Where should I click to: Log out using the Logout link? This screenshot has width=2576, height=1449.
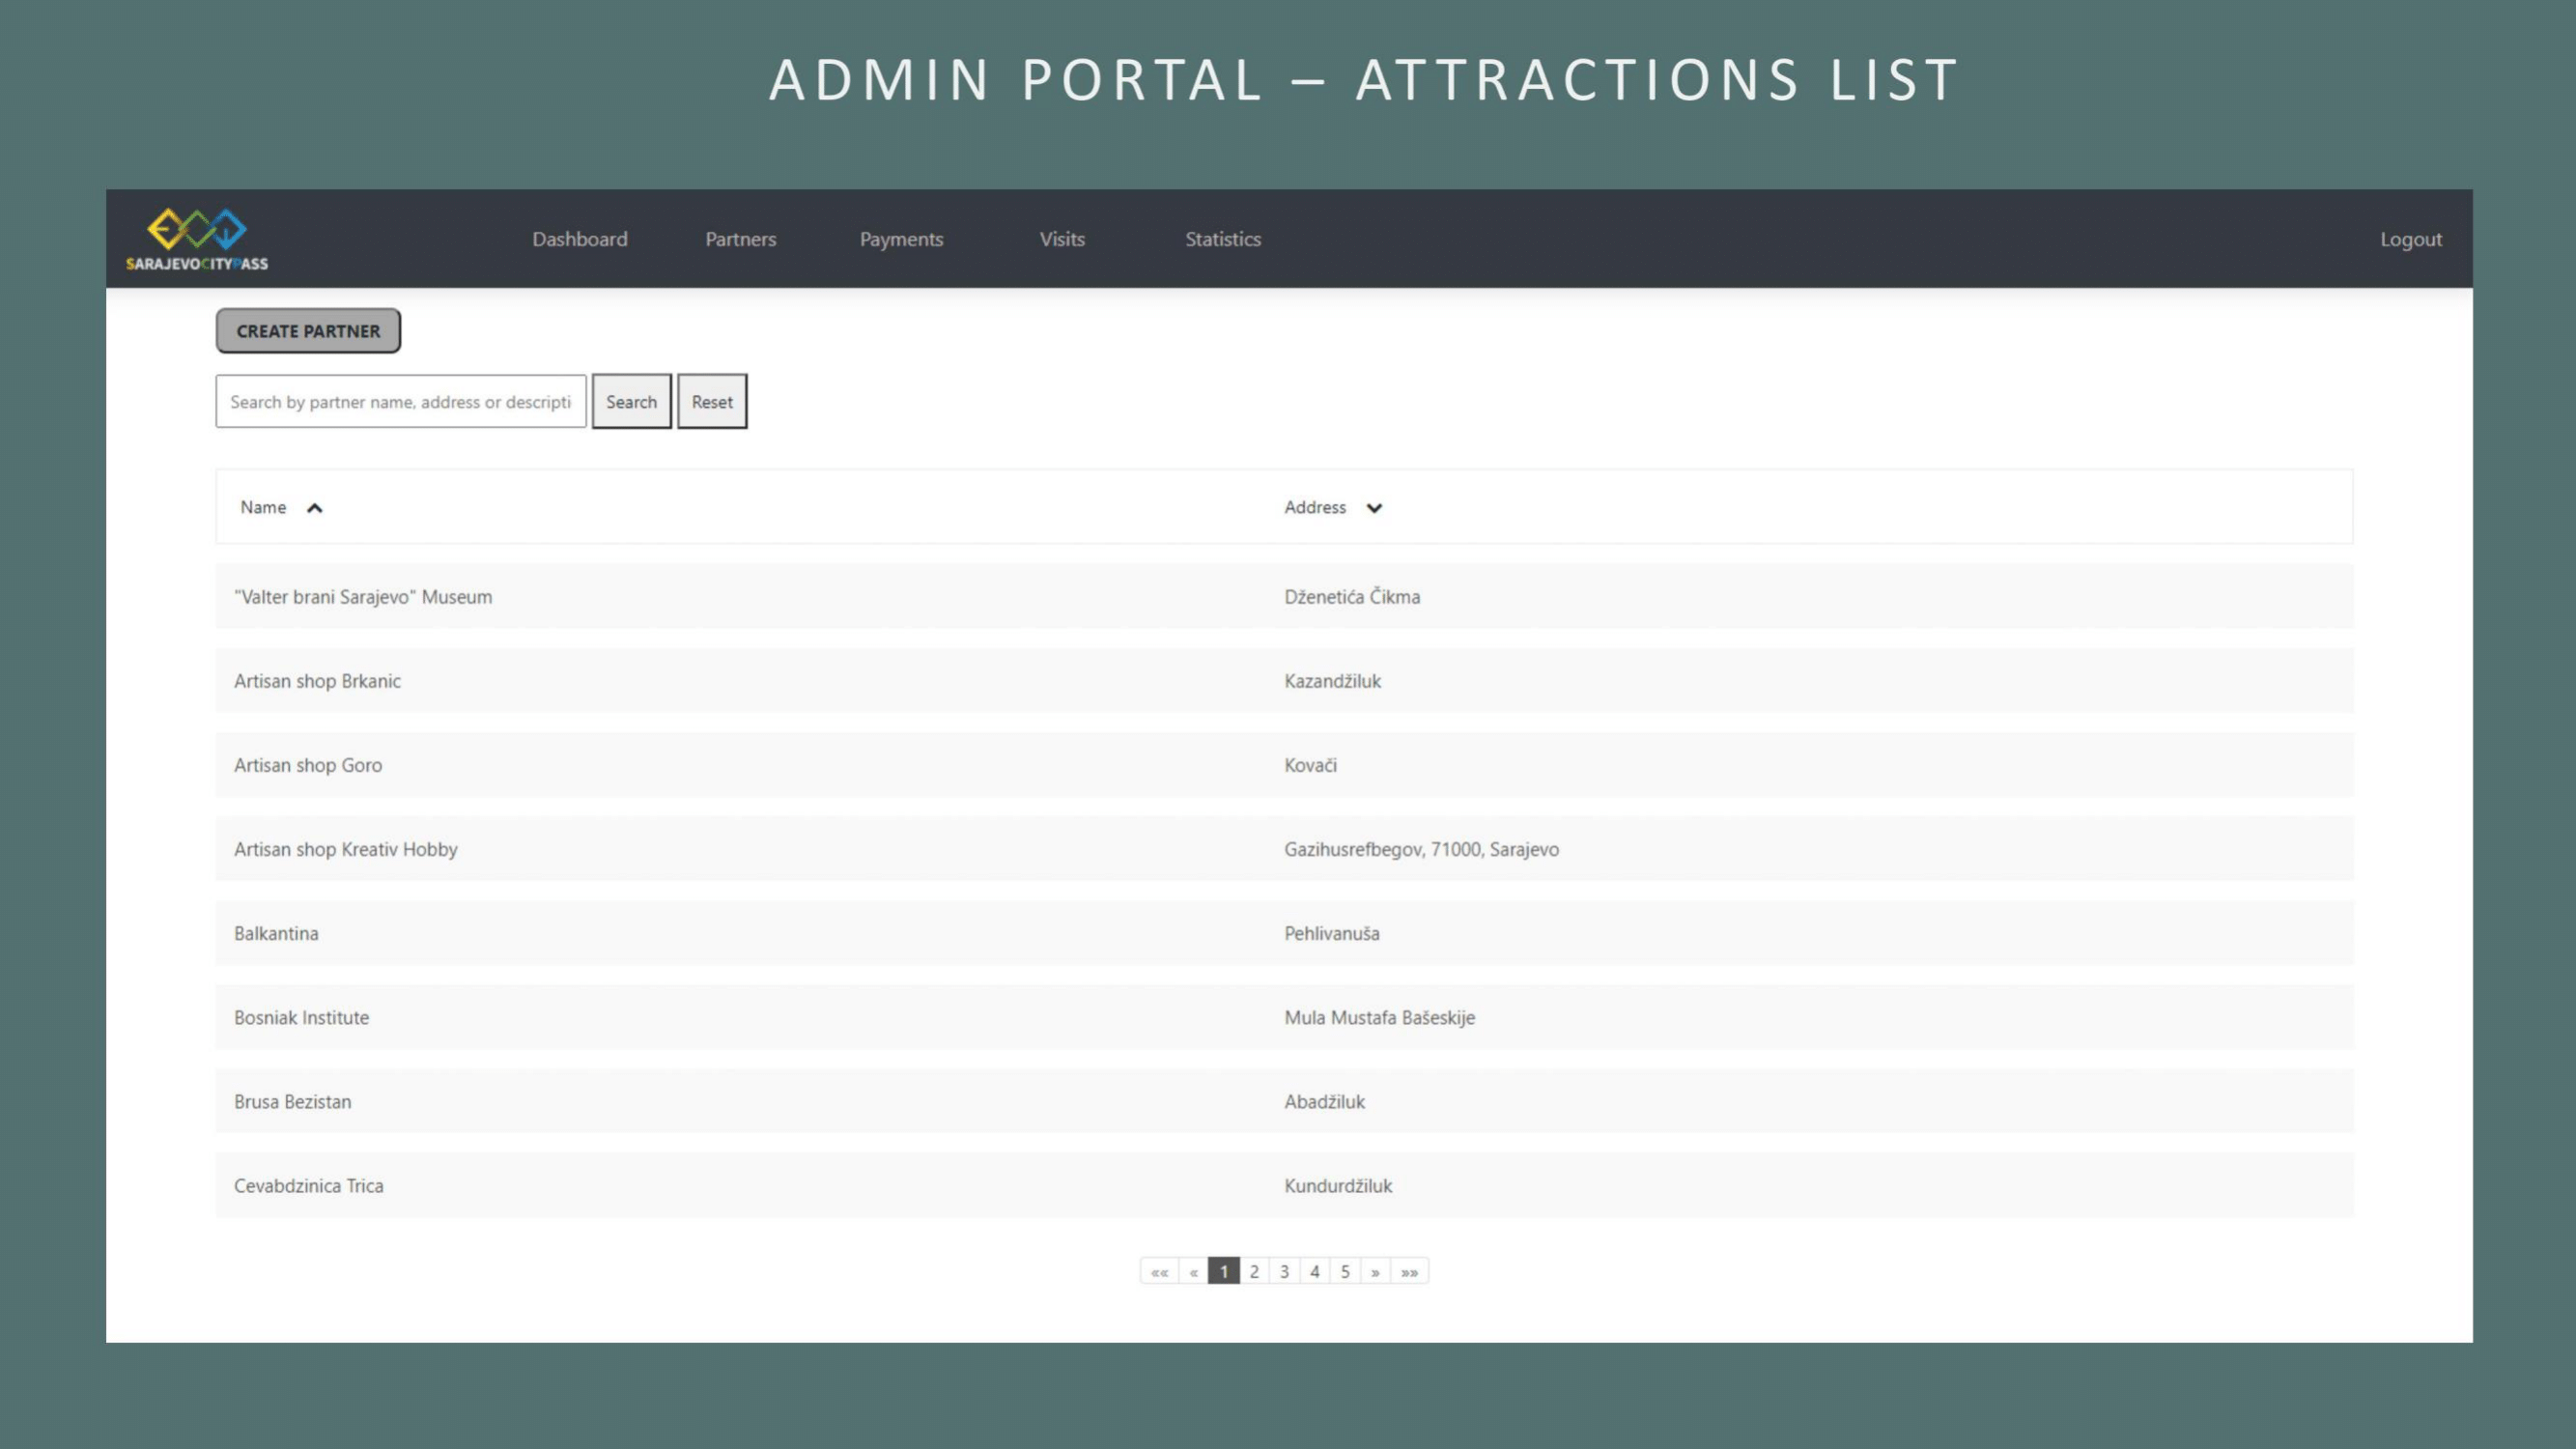pyautogui.click(x=2410, y=239)
